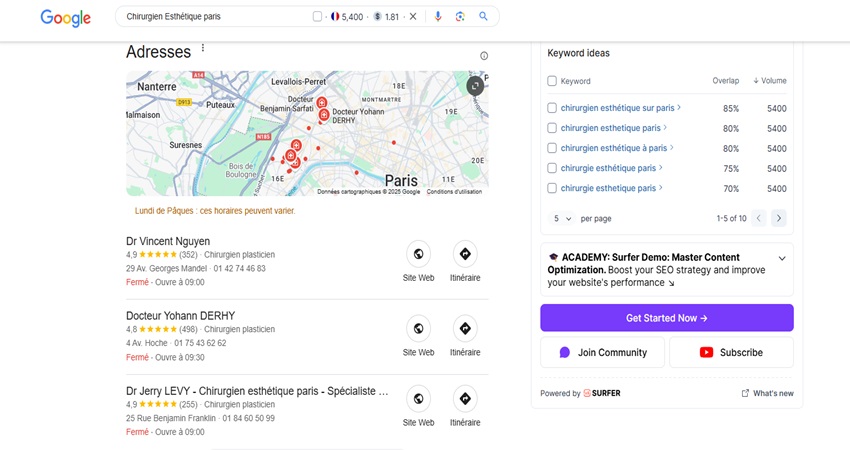Go to previous keyword page

(758, 218)
